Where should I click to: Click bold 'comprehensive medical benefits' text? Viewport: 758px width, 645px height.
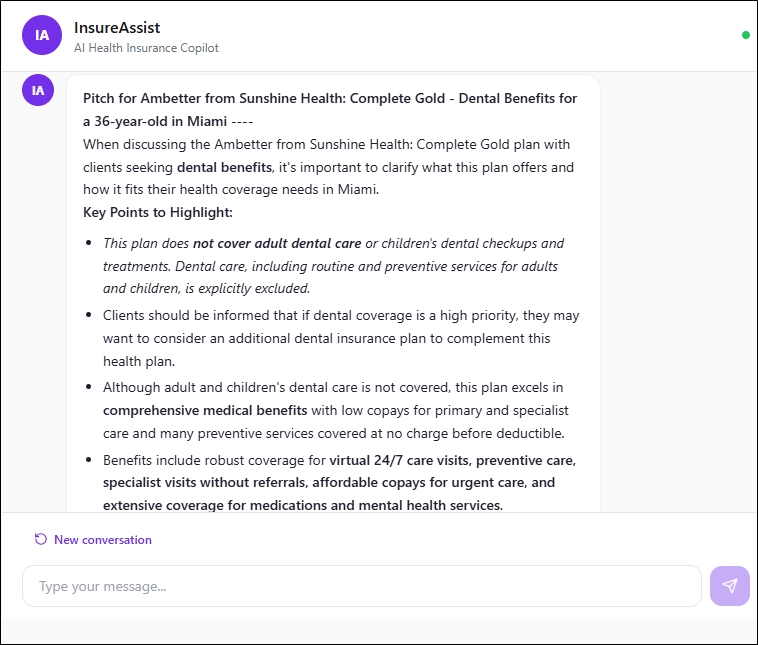click(205, 410)
